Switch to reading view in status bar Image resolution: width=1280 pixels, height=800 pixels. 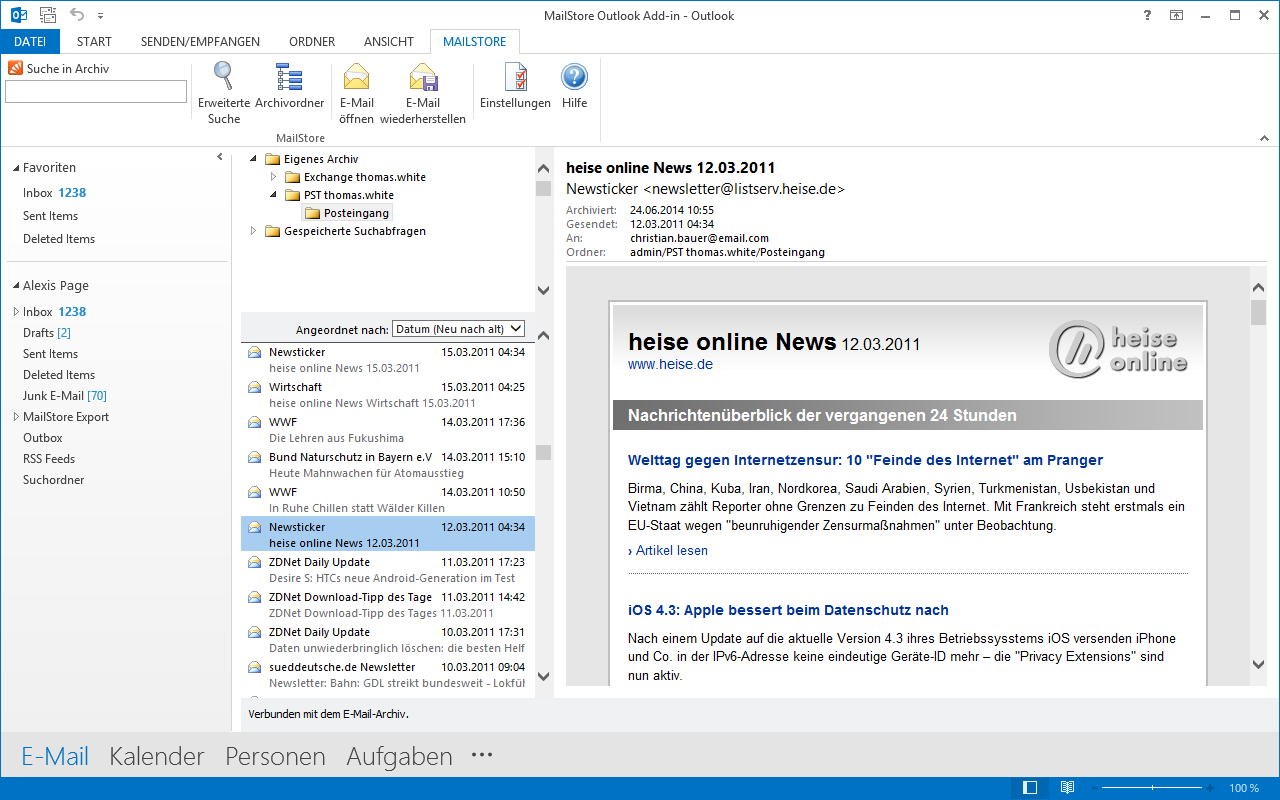pyautogui.click(x=1067, y=788)
